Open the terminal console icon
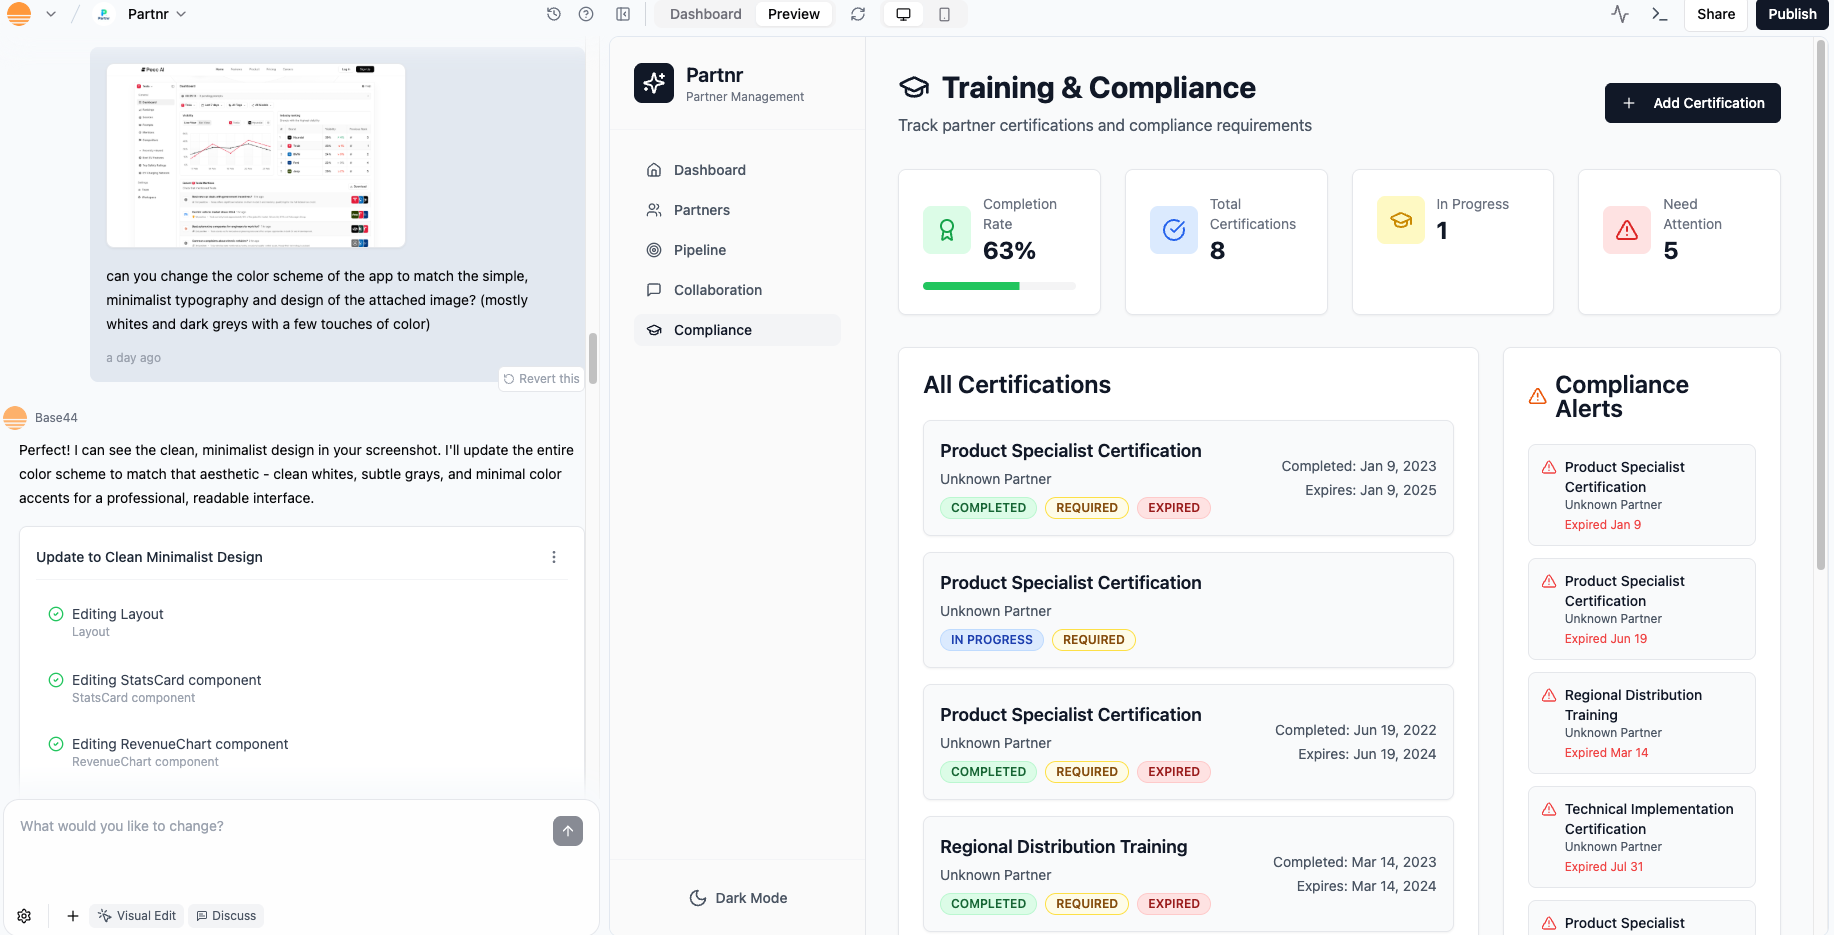1834x935 pixels. tap(1660, 14)
